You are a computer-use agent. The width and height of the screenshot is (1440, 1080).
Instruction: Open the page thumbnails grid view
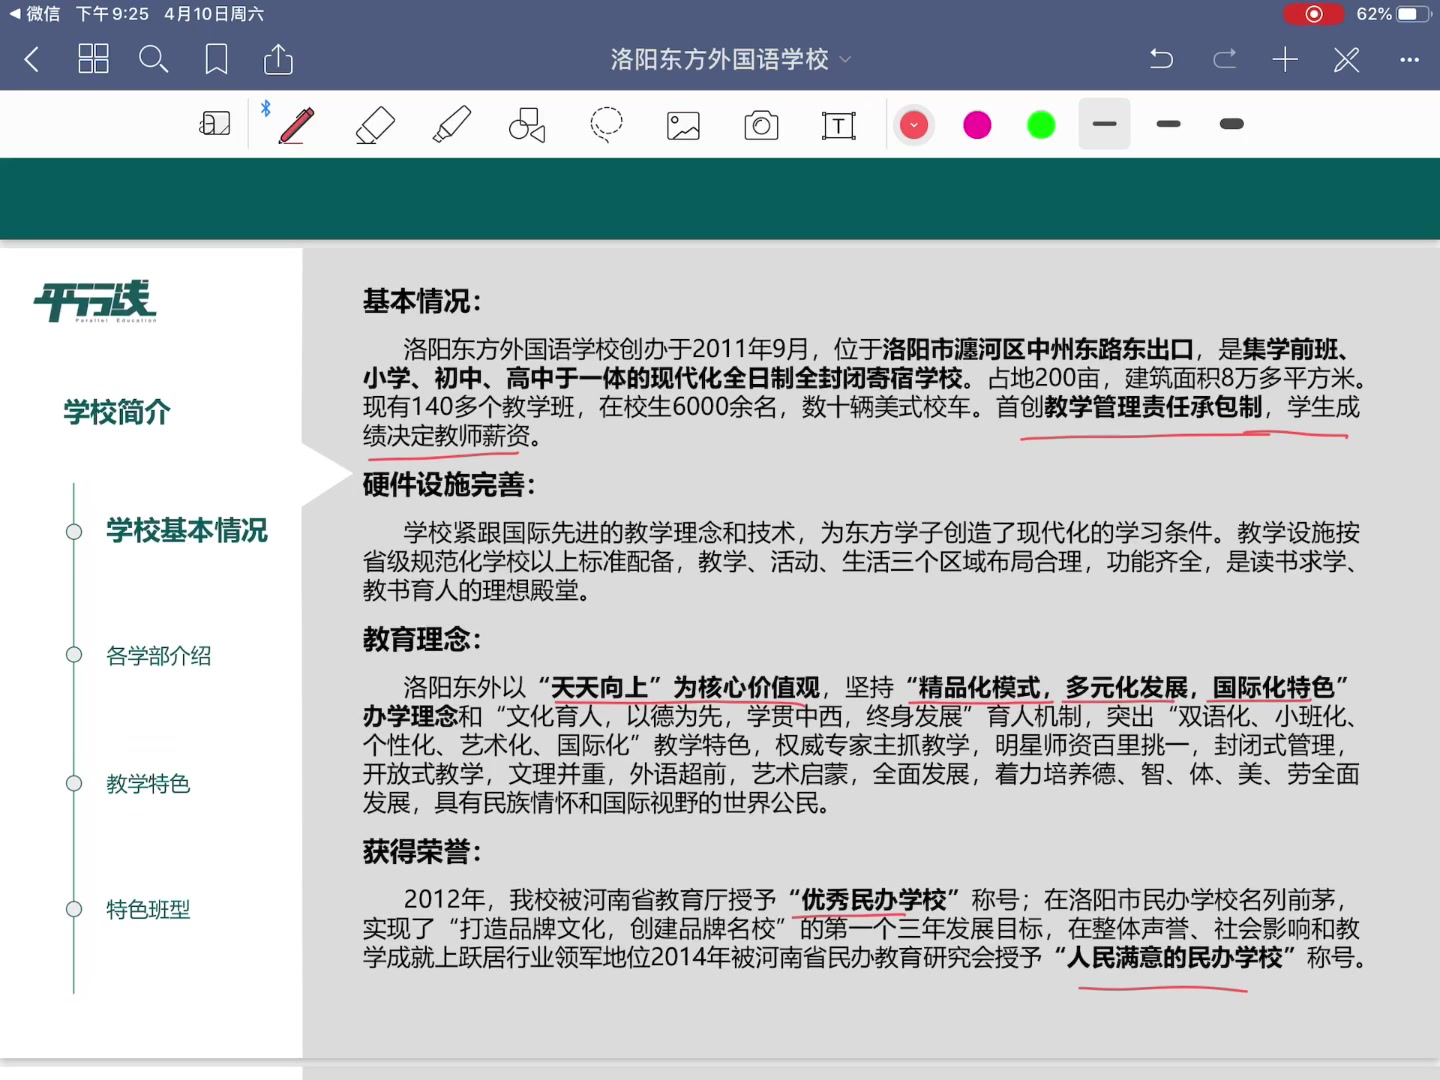pyautogui.click(x=93, y=59)
